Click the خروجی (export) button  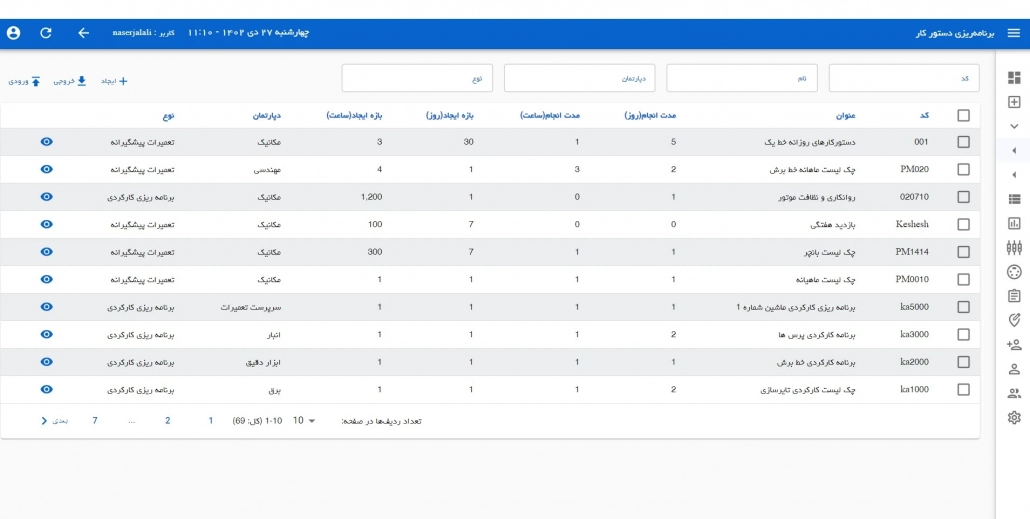pos(70,81)
